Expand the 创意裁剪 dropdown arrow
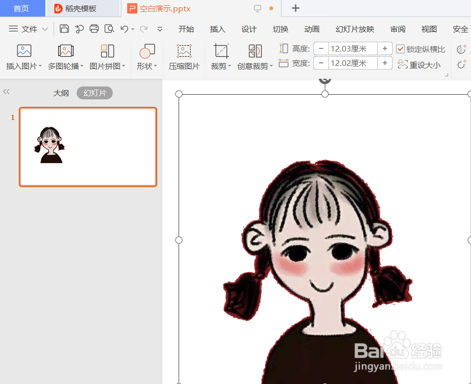 pos(271,66)
